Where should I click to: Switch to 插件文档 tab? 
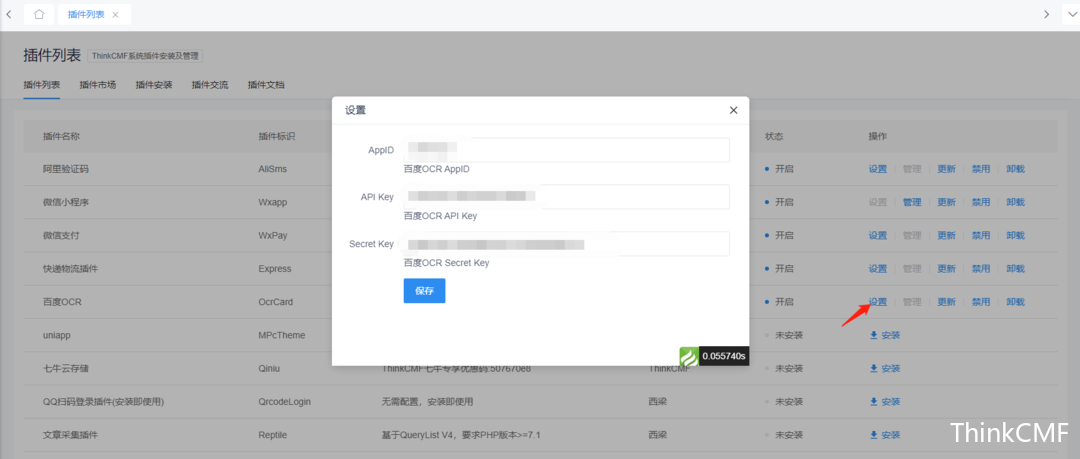pos(266,85)
